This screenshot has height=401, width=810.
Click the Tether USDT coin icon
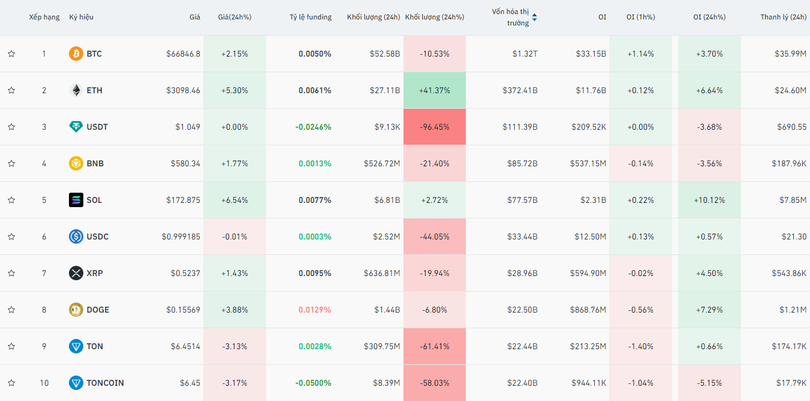click(x=76, y=127)
